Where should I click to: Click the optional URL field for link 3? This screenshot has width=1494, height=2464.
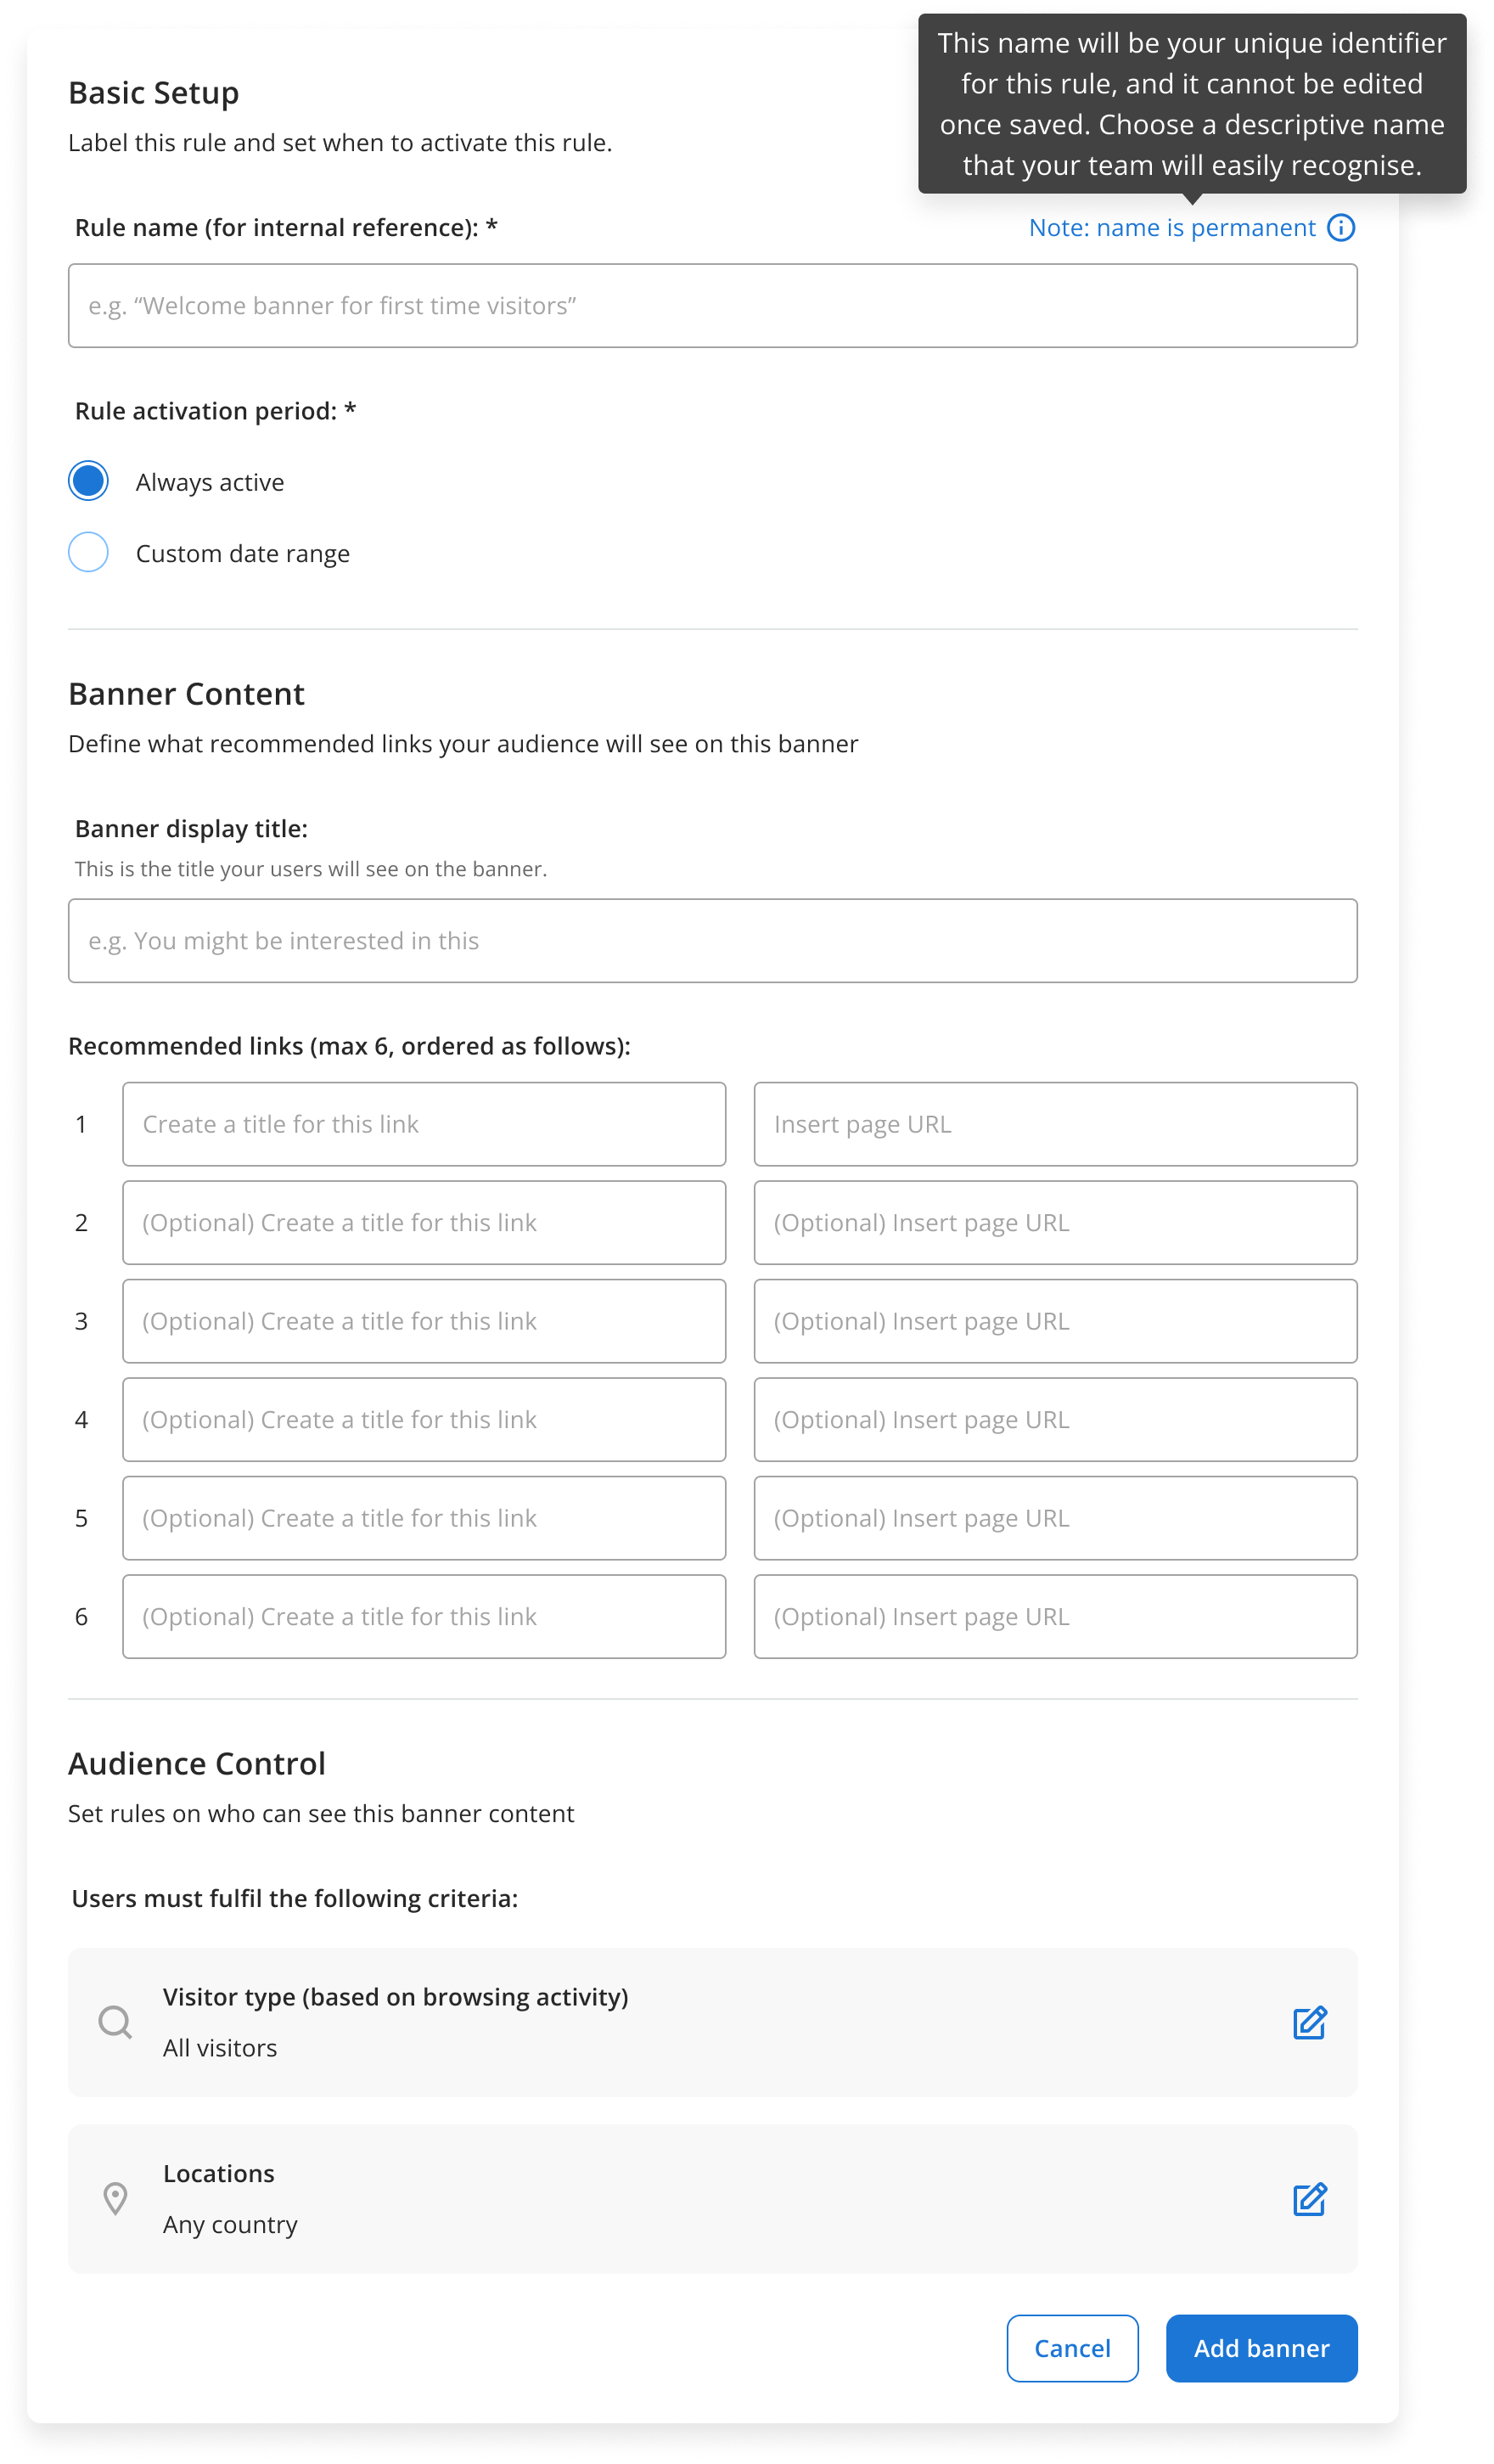1055,1321
